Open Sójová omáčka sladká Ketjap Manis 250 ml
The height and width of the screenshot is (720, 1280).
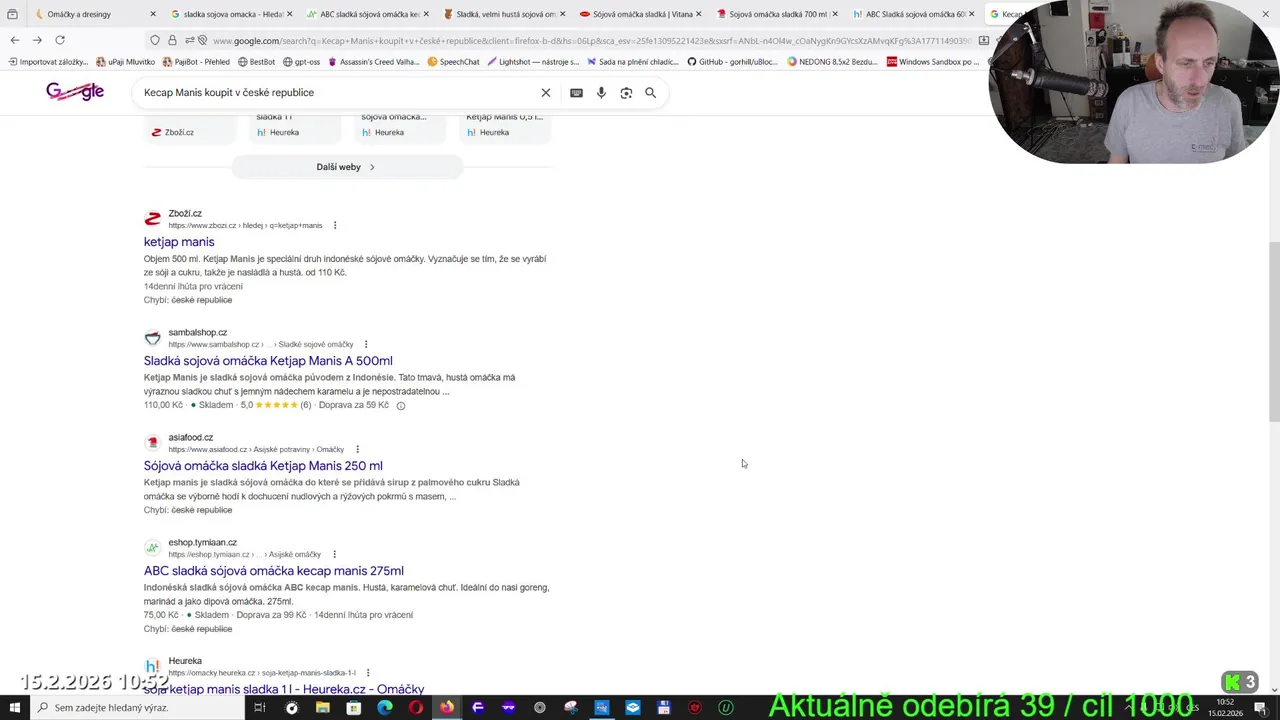tap(263, 466)
